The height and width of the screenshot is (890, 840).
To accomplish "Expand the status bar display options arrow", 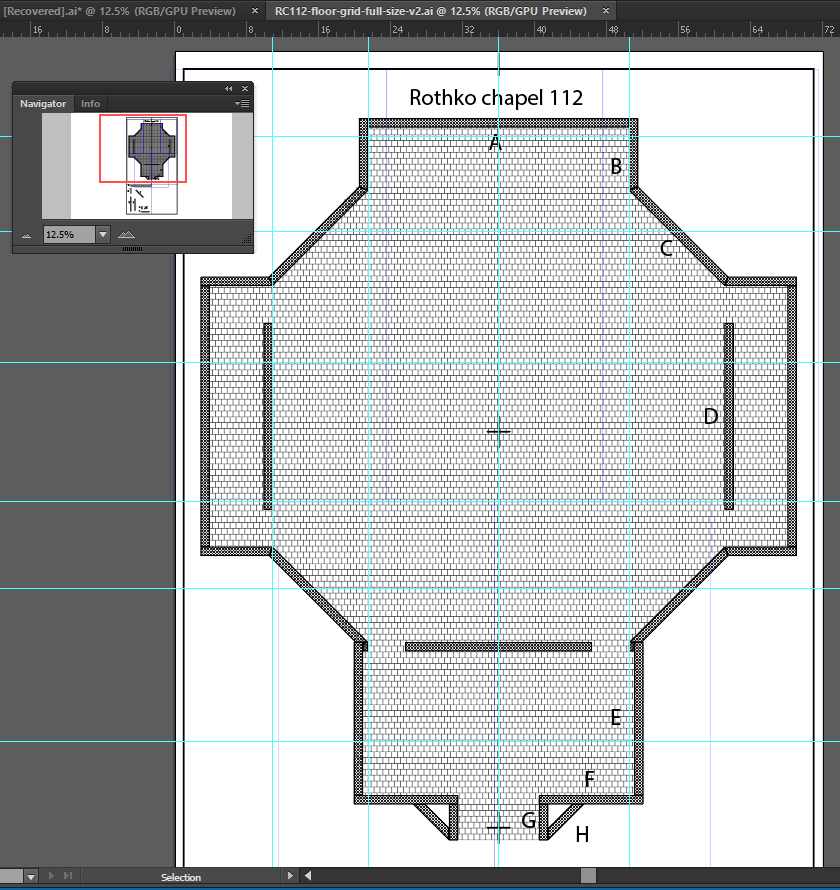I will (290, 877).
